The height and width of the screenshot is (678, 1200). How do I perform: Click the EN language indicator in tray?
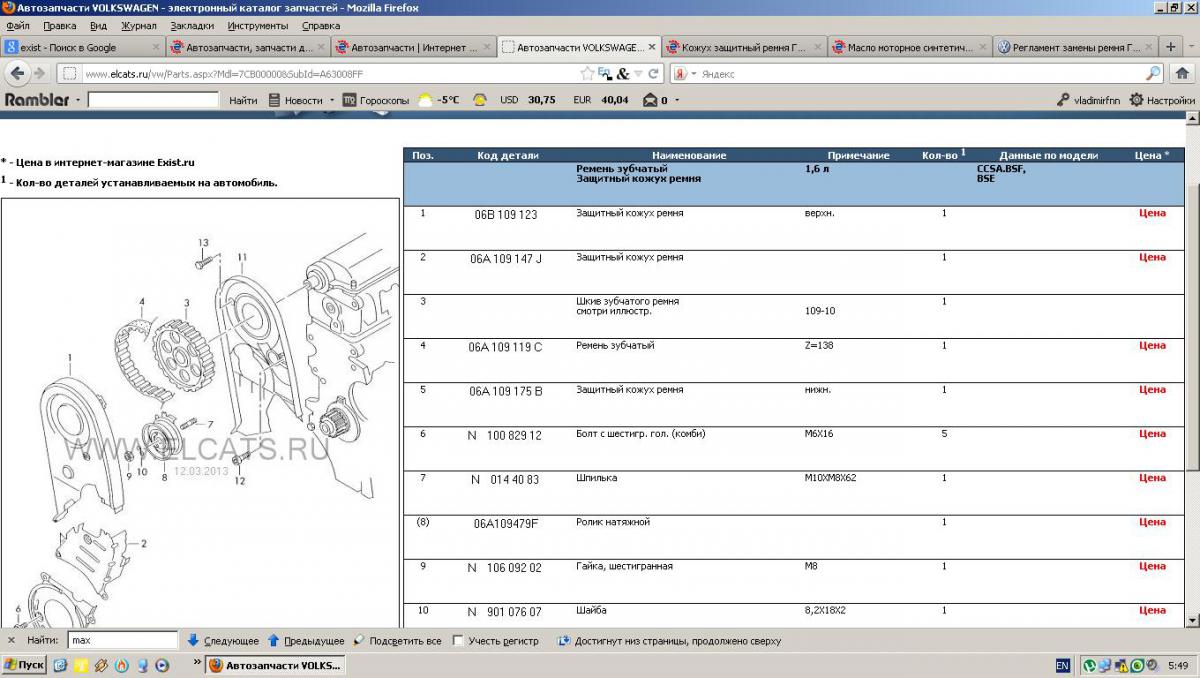pyautogui.click(x=1062, y=665)
